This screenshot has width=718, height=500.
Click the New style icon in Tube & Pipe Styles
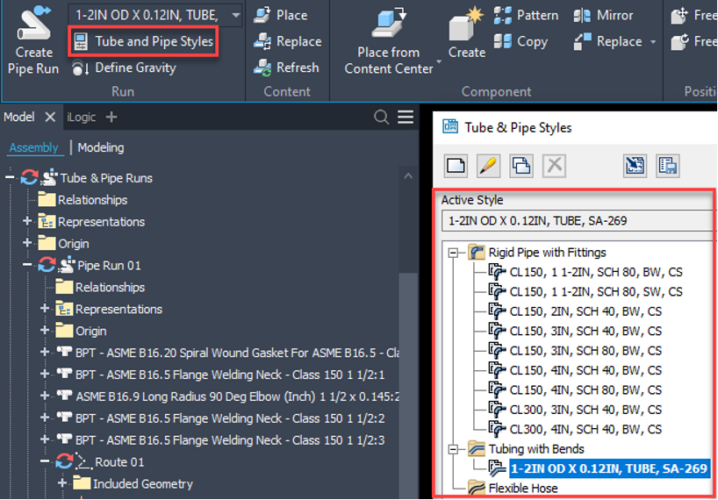(456, 166)
